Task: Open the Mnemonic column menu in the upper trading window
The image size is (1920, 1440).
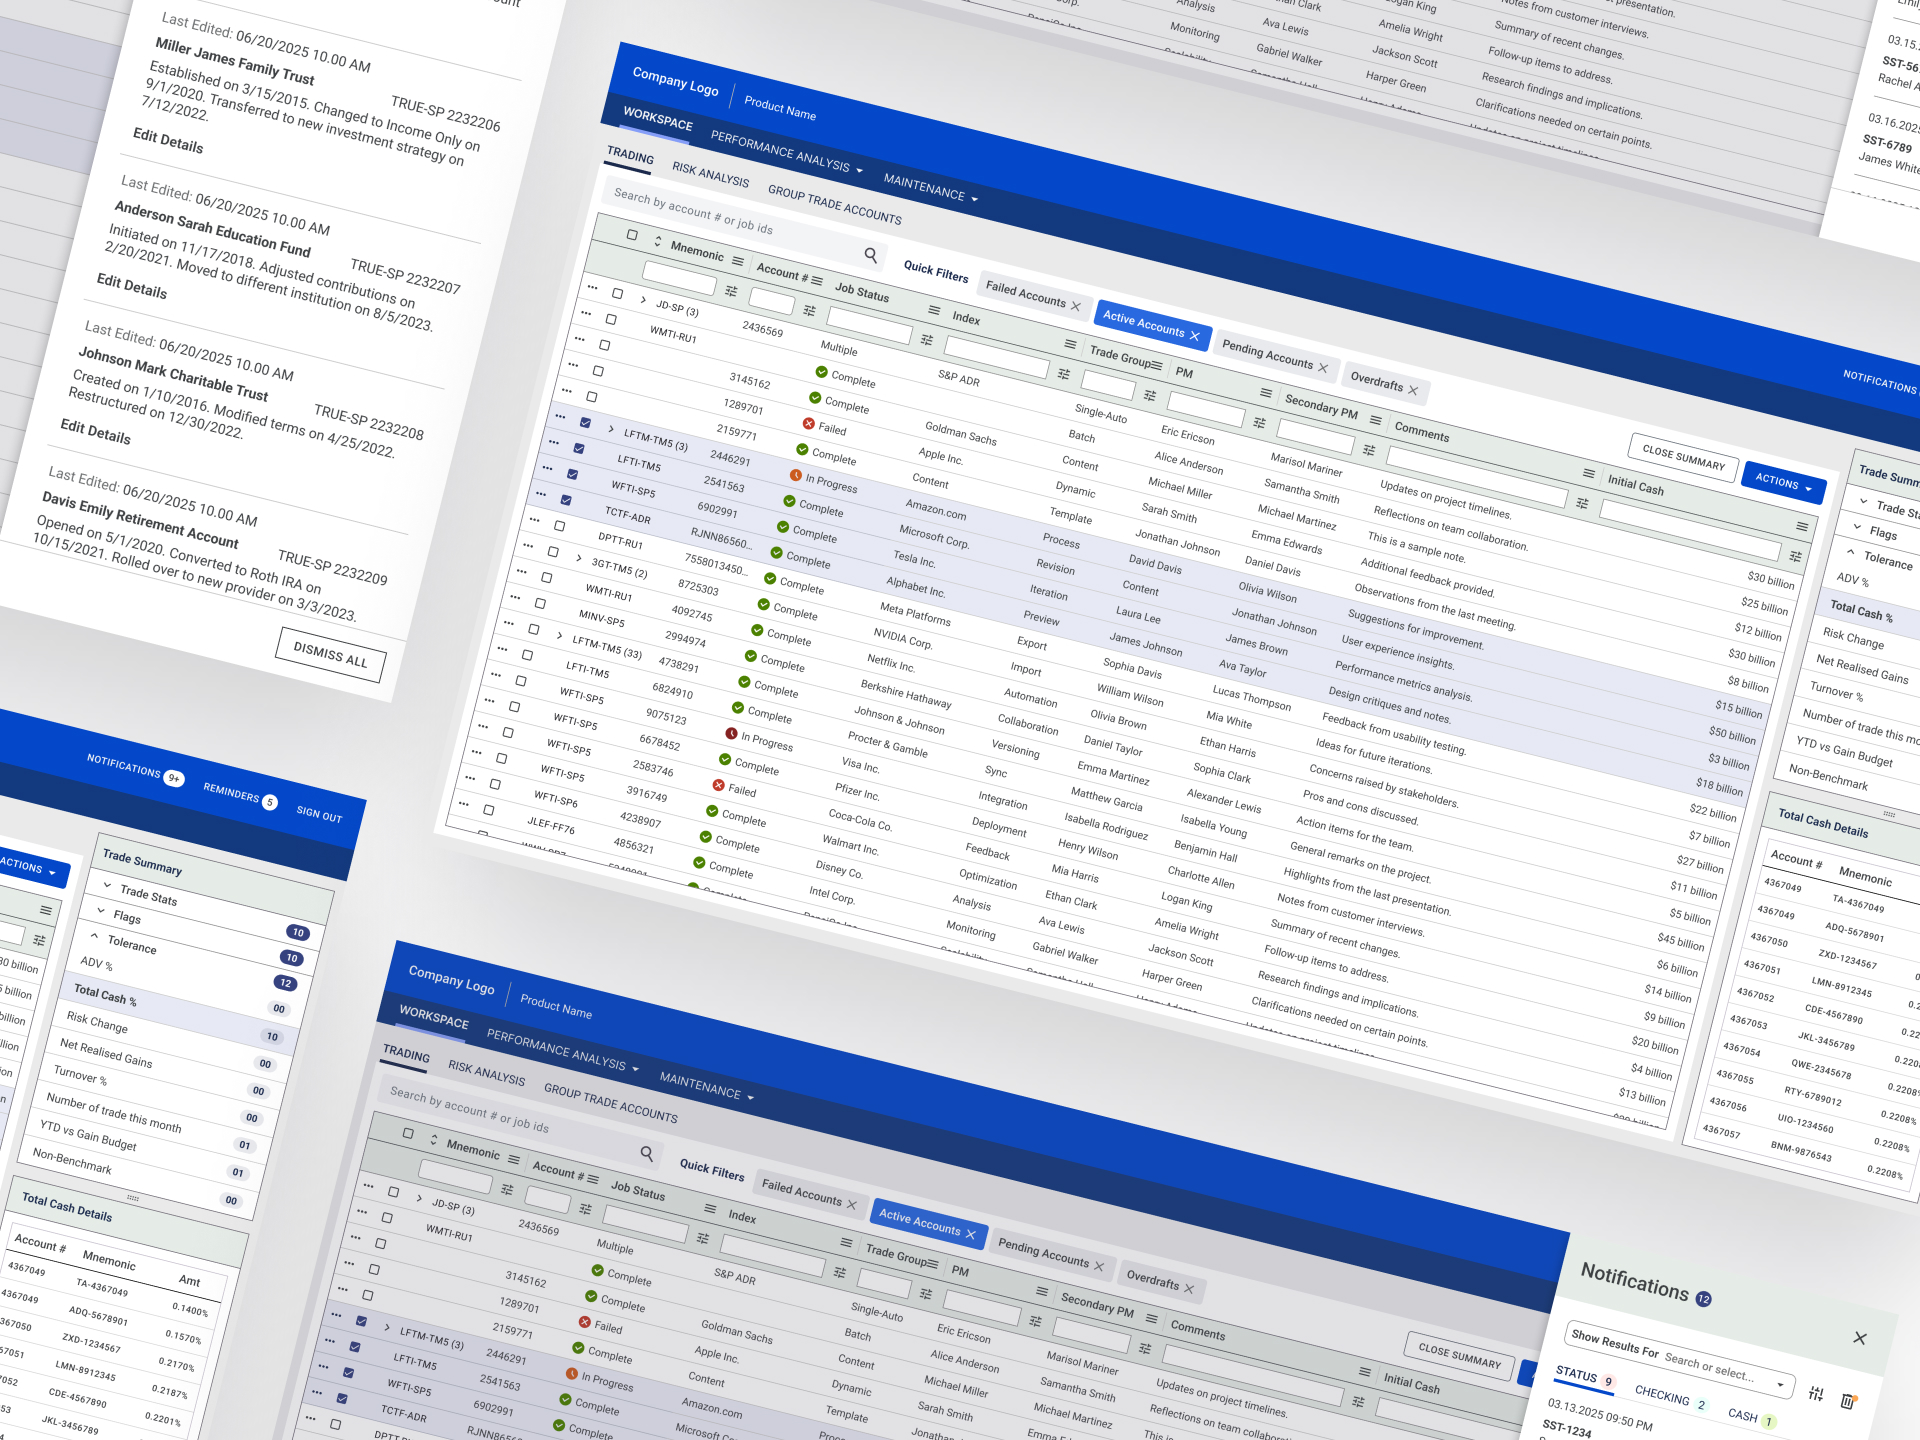Action: [738, 261]
